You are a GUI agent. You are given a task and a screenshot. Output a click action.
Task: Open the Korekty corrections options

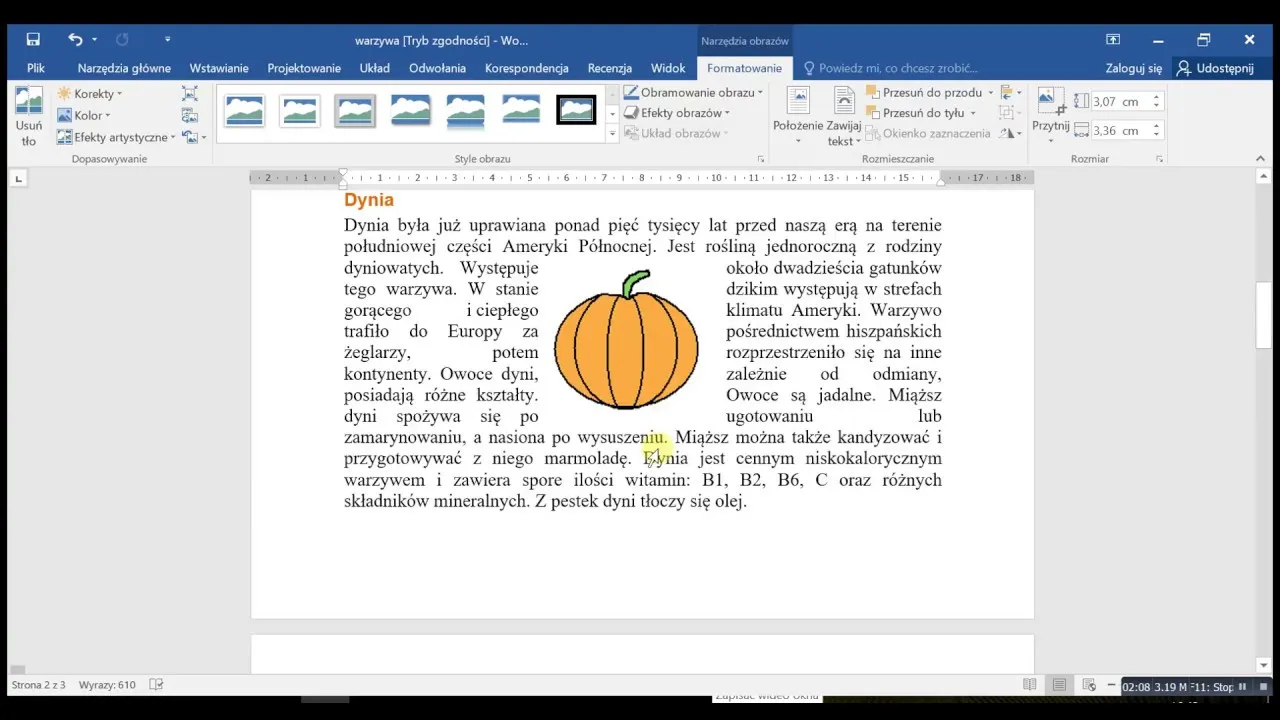pos(90,93)
